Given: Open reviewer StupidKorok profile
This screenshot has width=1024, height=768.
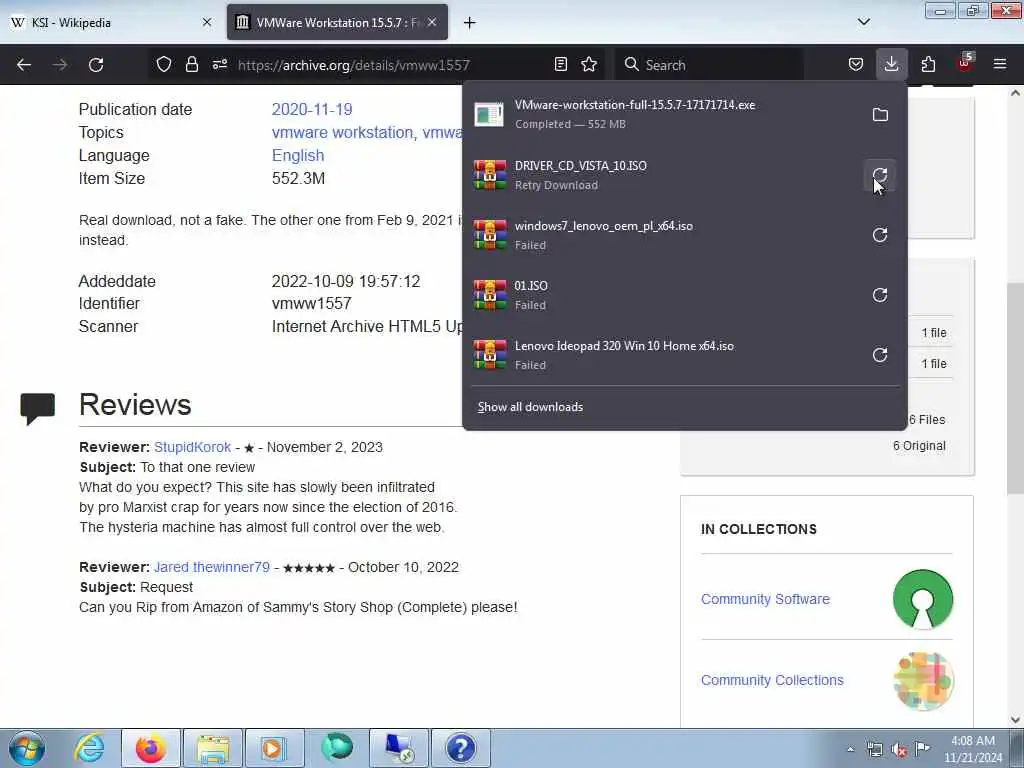Looking at the screenshot, I should tap(192, 447).
